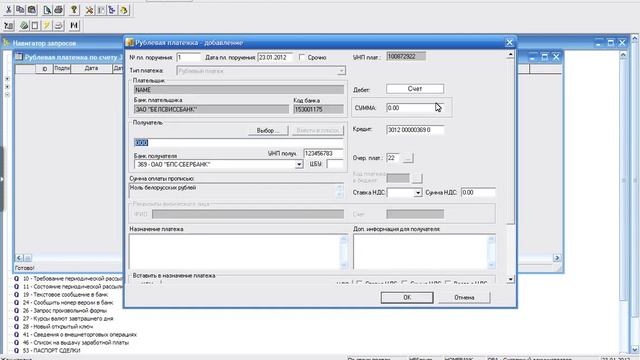Click the recipient name field containing ООО

click(x=239, y=142)
